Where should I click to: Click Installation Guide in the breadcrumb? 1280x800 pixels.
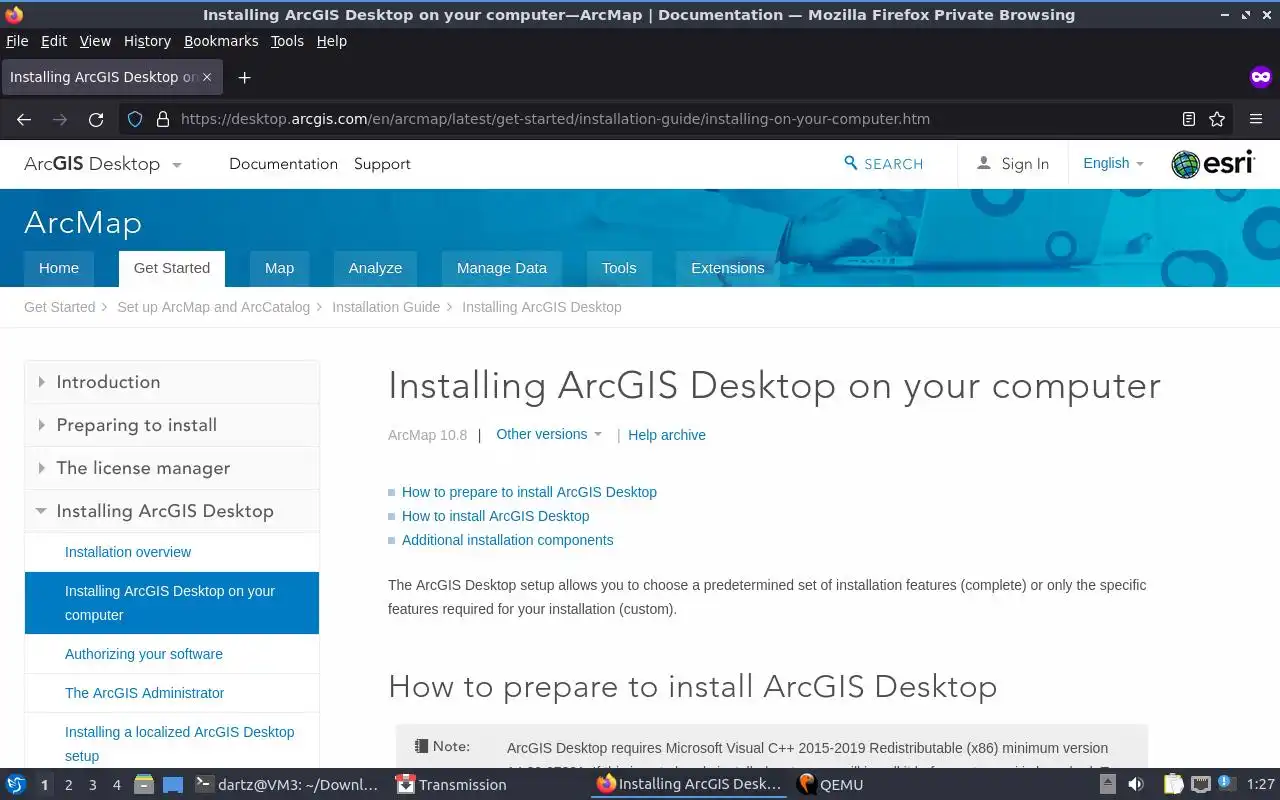click(386, 307)
